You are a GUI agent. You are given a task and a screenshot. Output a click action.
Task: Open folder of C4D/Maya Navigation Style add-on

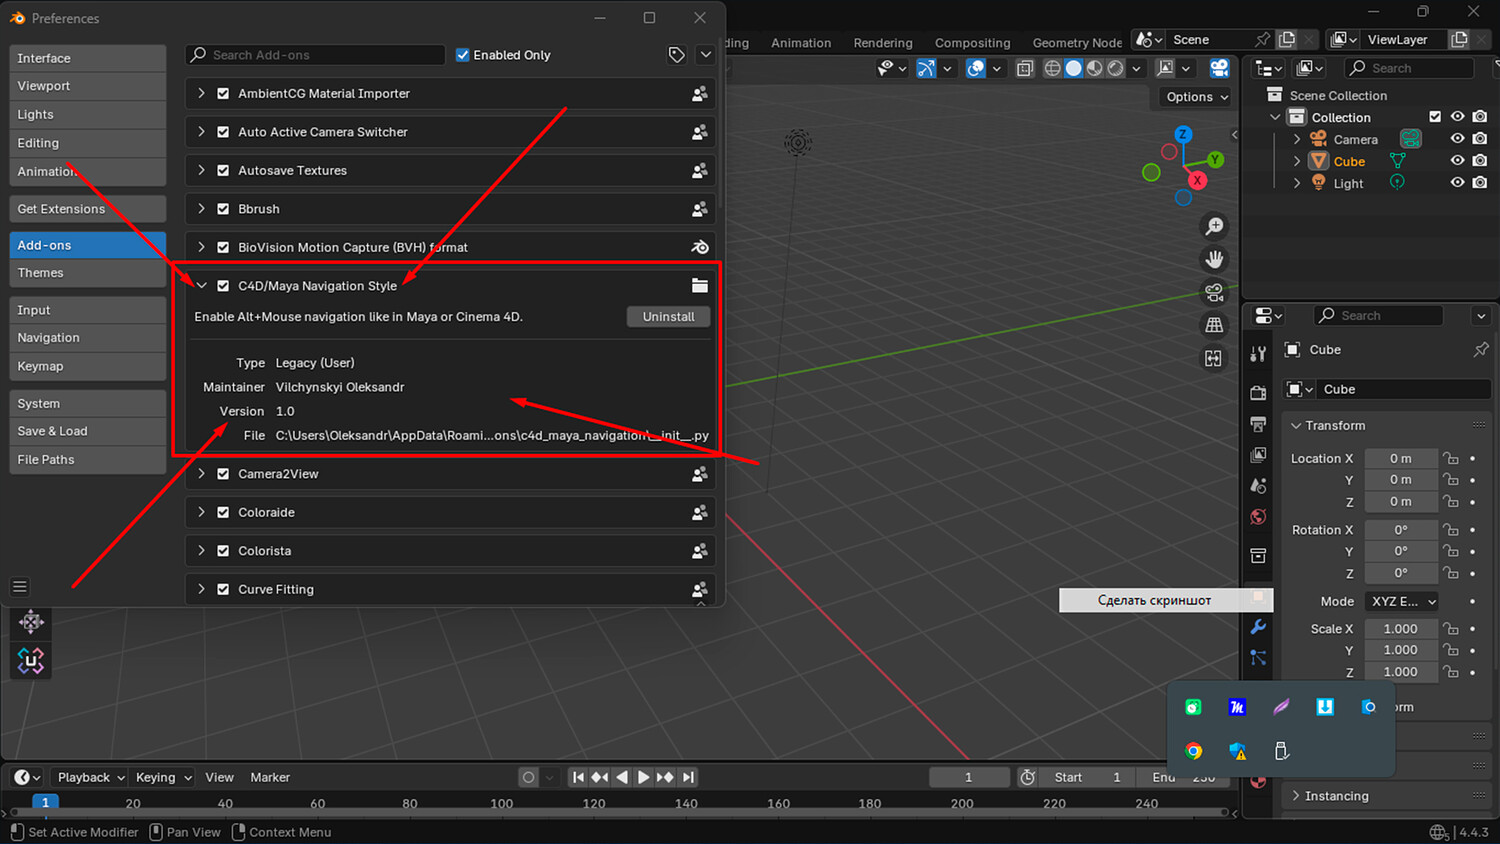click(700, 286)
